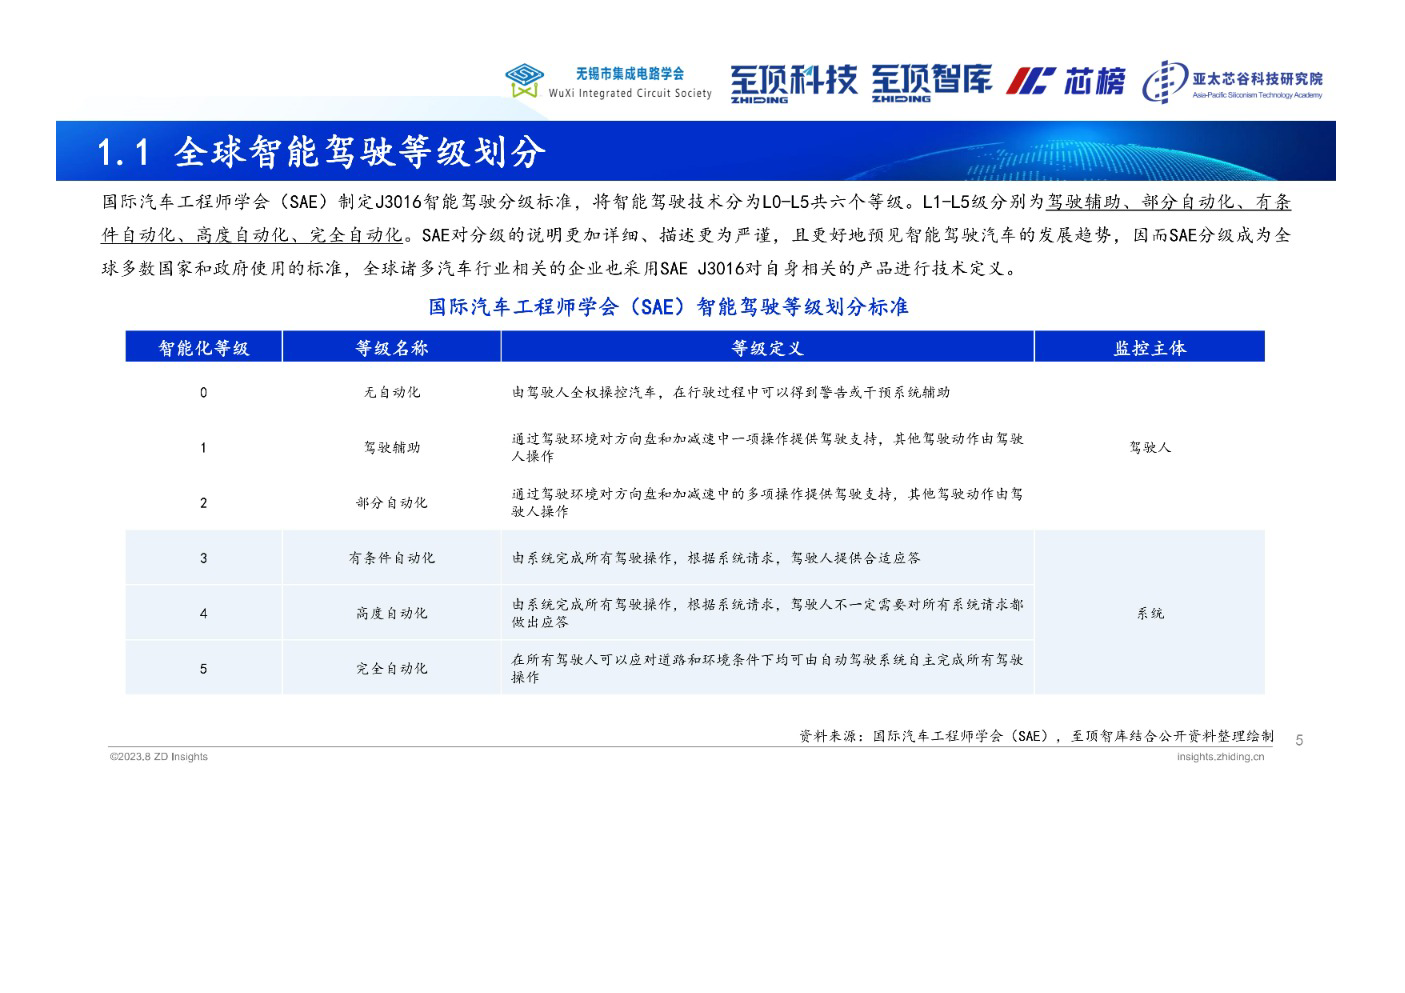Screen dimensions: 1405x993
Task: Click the 驾驶人 monitoring subject cell
Action: click(x=1150, y=448)
